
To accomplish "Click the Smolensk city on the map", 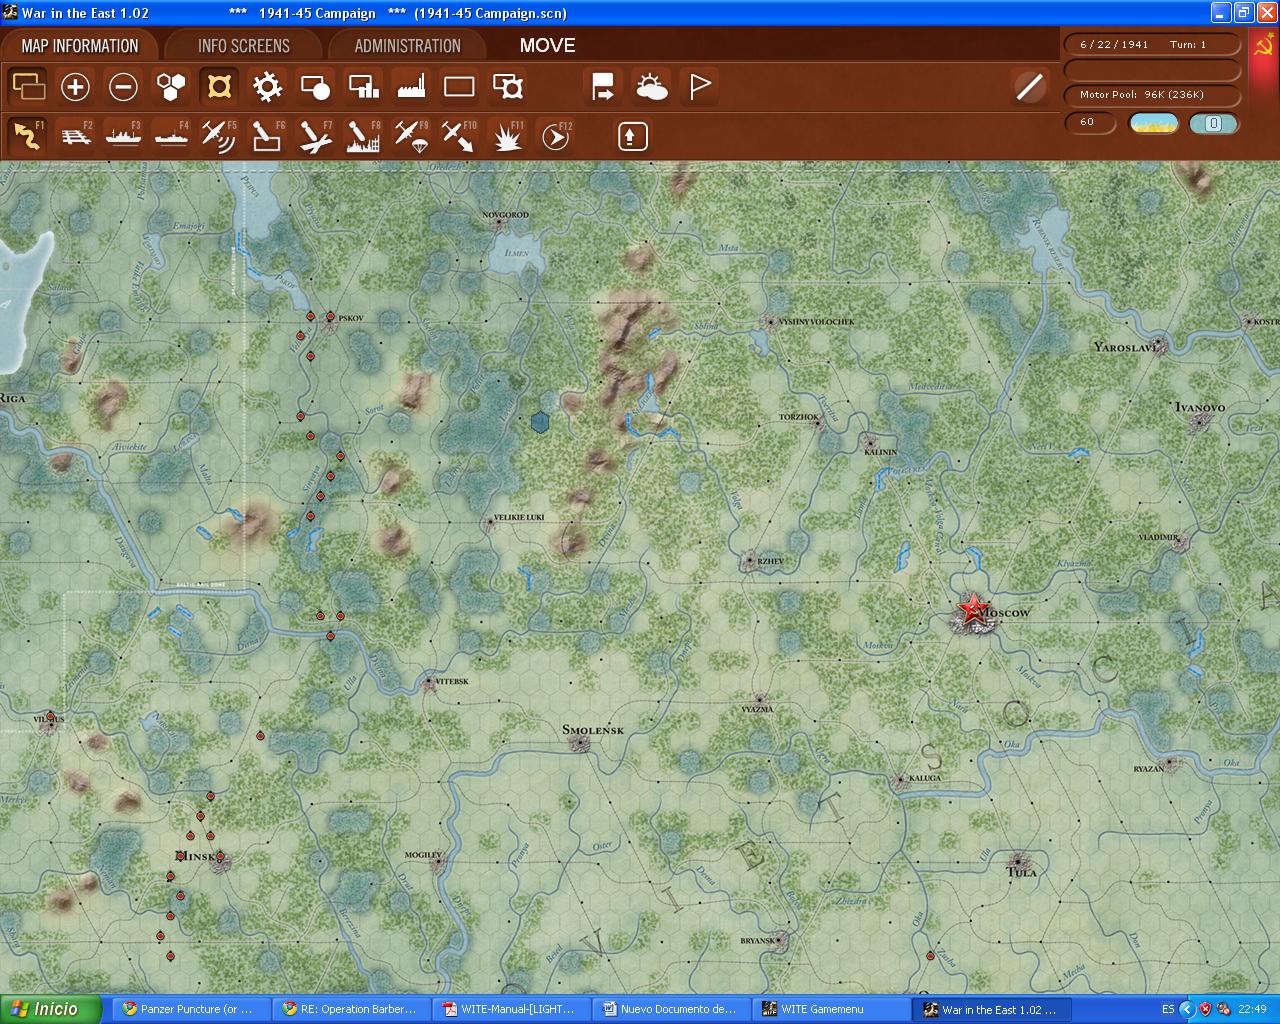I will pyautogui.click(x=578, y=744).
